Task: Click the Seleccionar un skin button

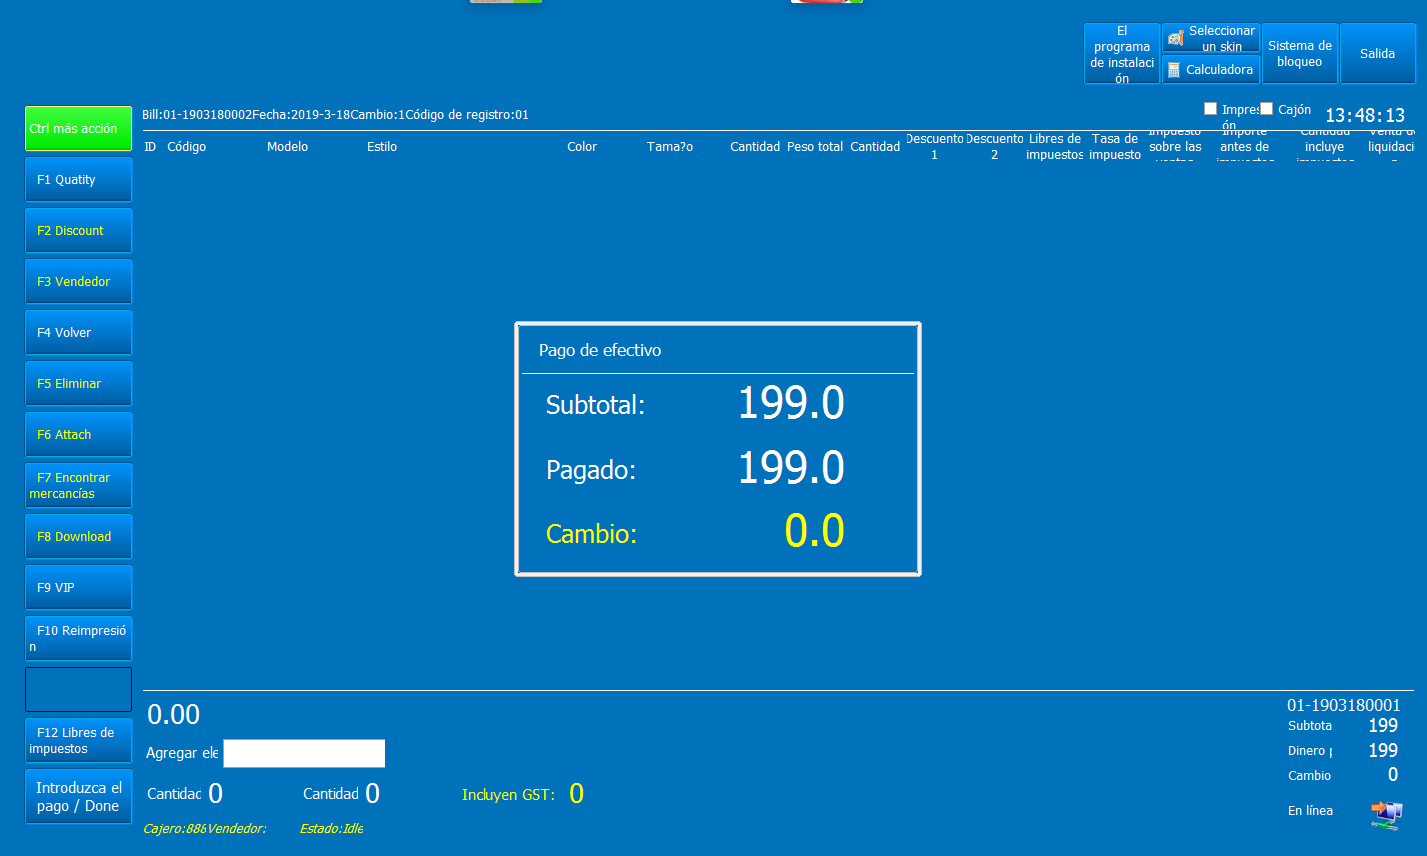Action: 1211,38
